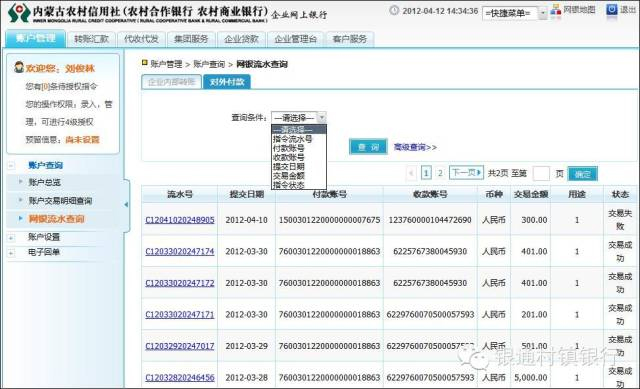Screen dimensions: 640x389
Task: Open 账户总览 in the sidebar
Action: [x=44, y=182]
